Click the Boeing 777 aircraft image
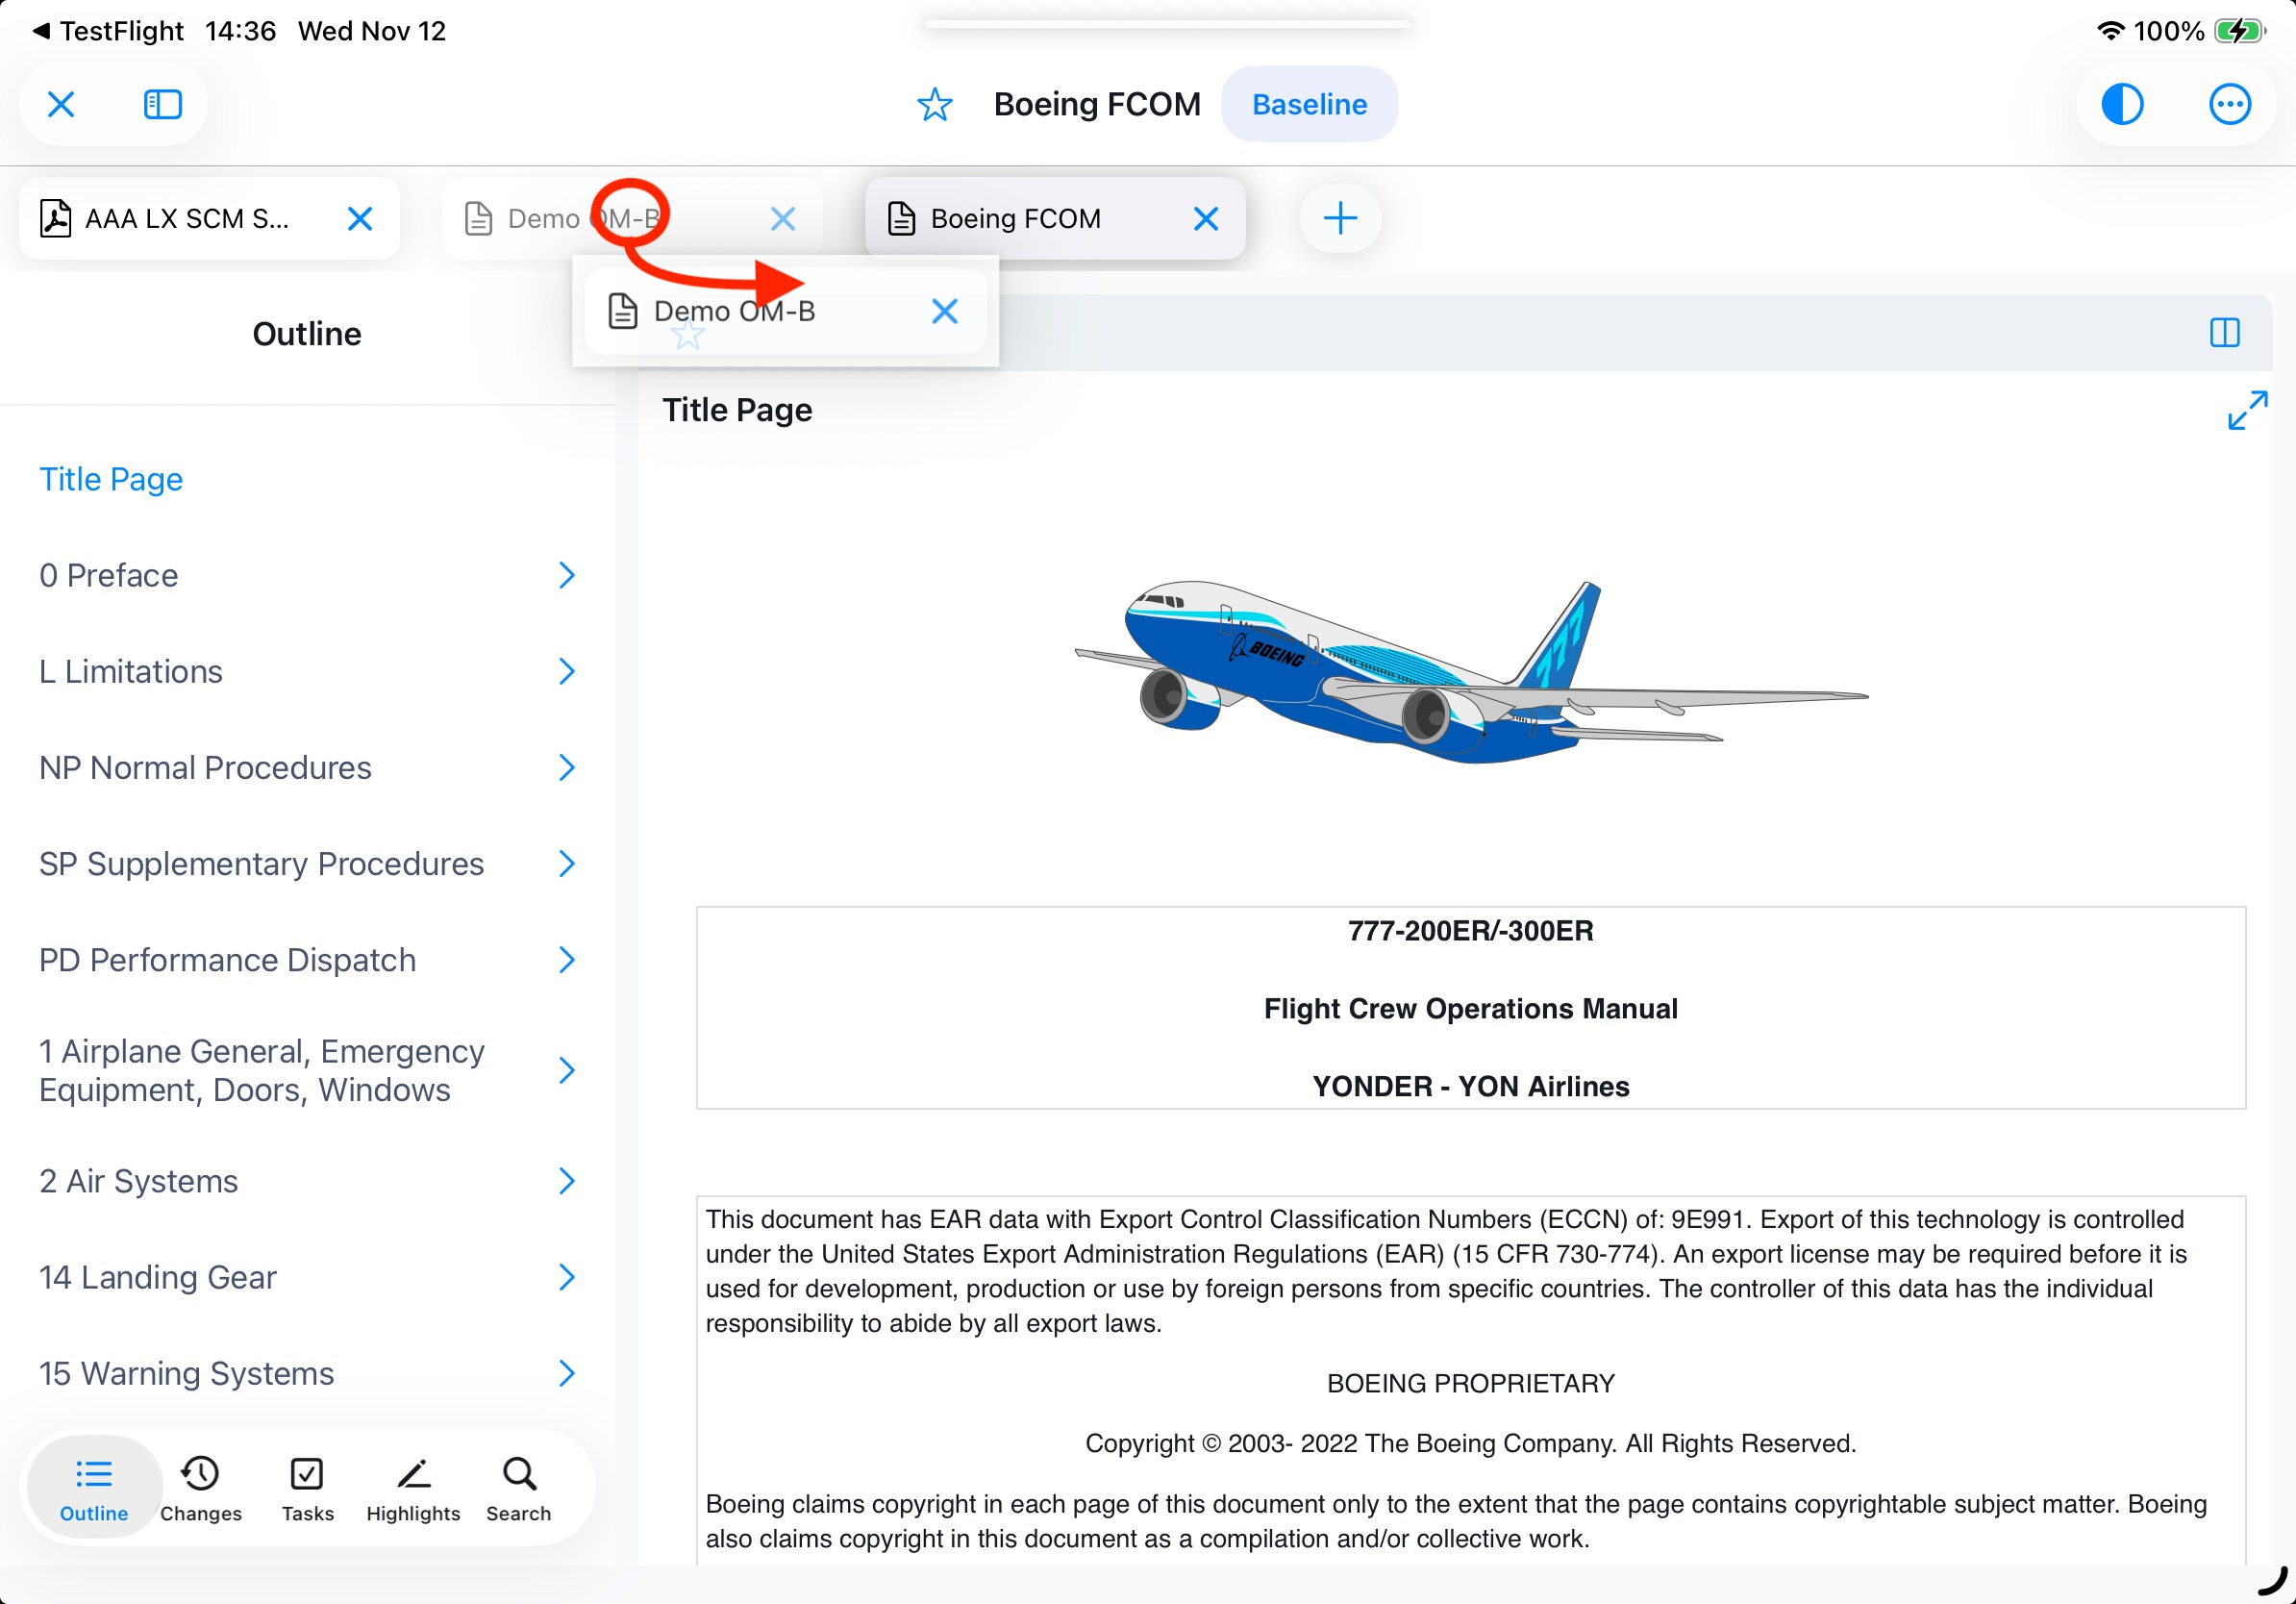2296x1604 pixels. click(x=1470, y=670)
